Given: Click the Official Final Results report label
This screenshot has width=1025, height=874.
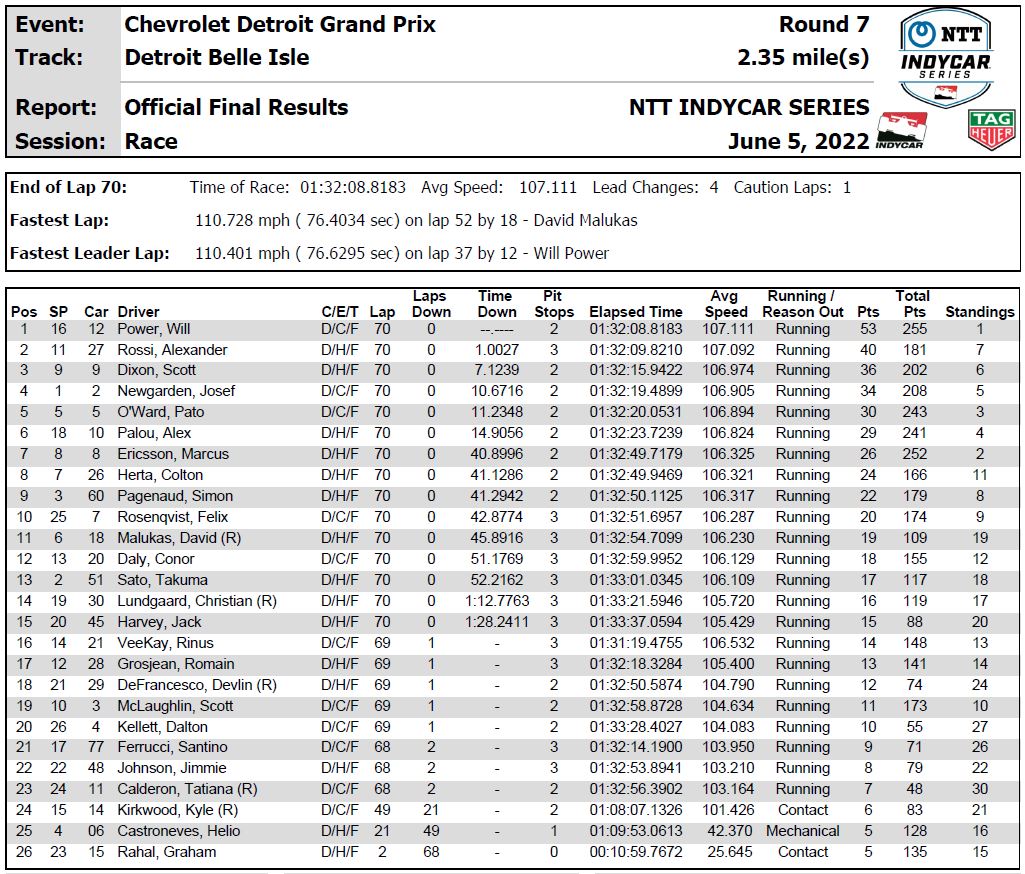Looking at the screenshot, I should tap(236, 107).
